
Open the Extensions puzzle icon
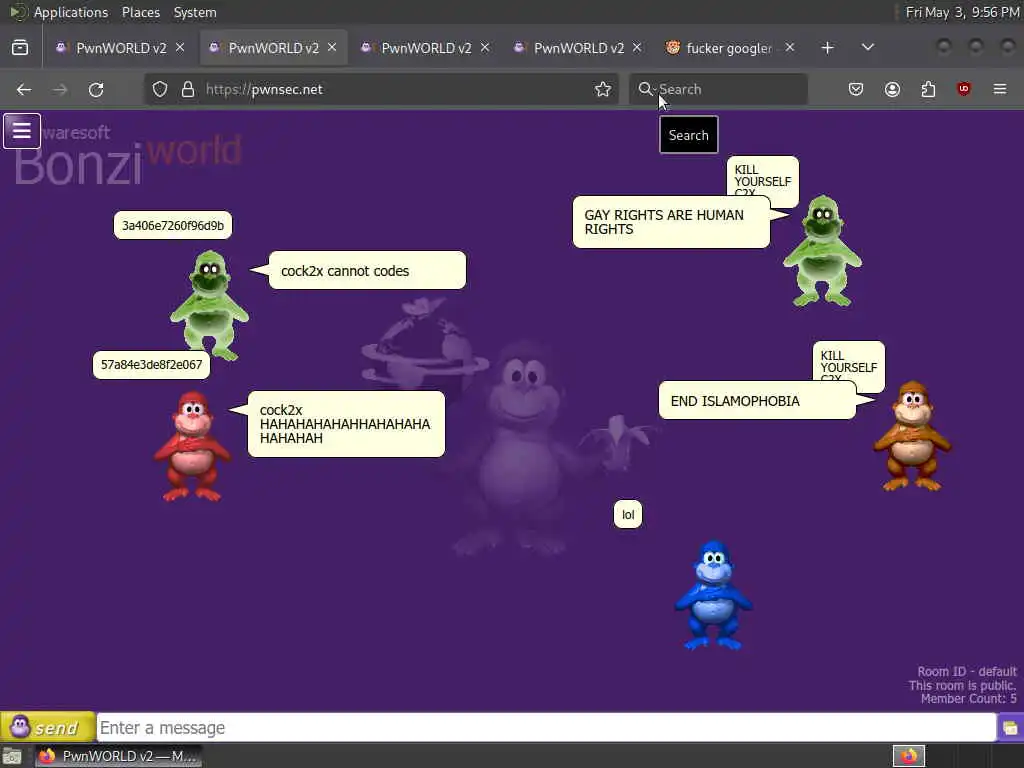coord(928,89)
